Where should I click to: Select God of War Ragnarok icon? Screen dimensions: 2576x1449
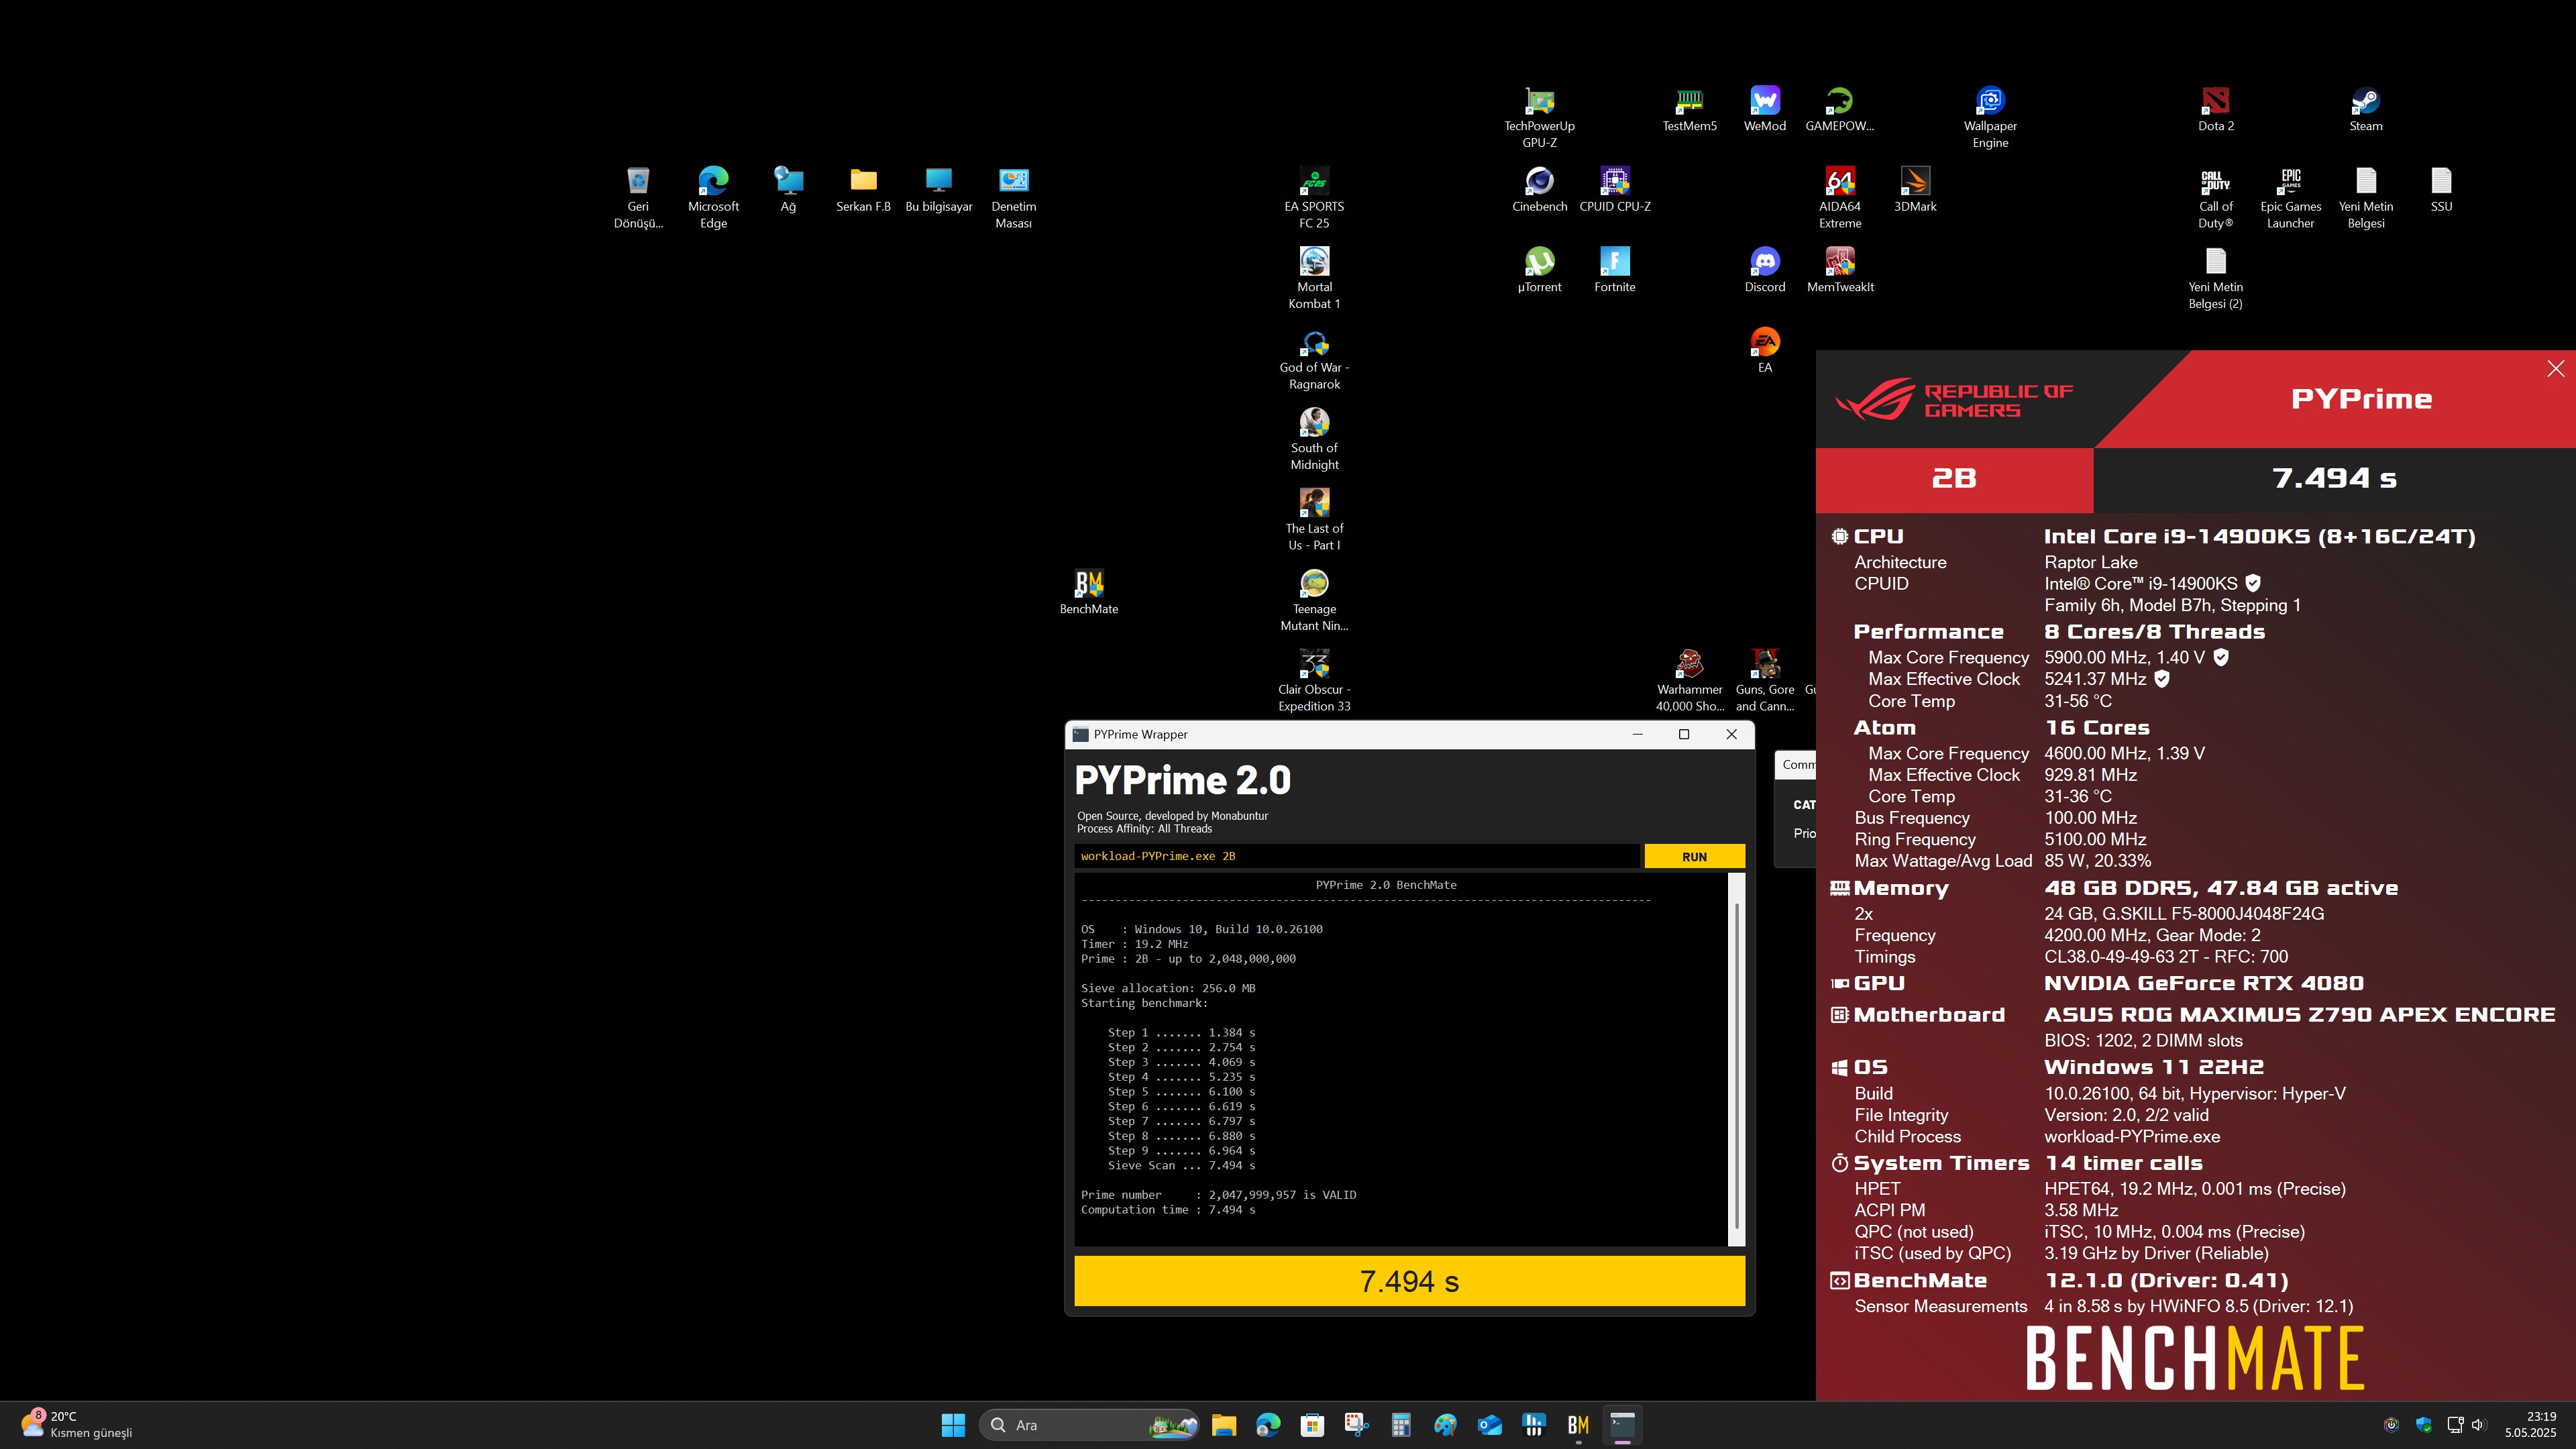coord(1314,358)
